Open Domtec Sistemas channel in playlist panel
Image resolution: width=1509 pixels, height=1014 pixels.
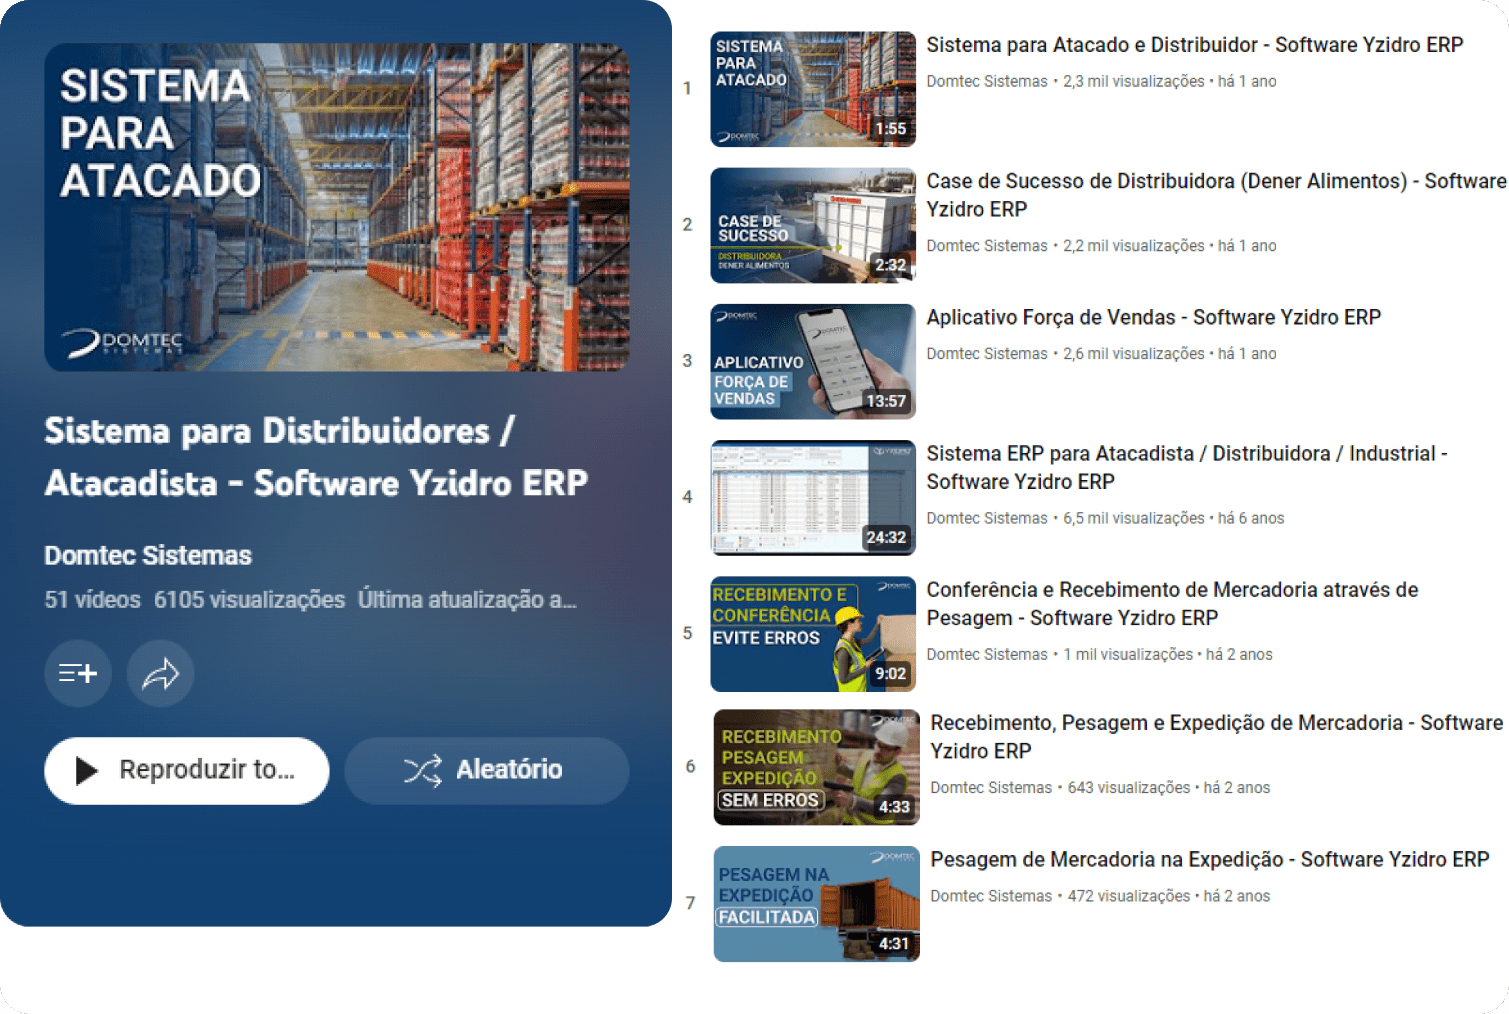148,555
